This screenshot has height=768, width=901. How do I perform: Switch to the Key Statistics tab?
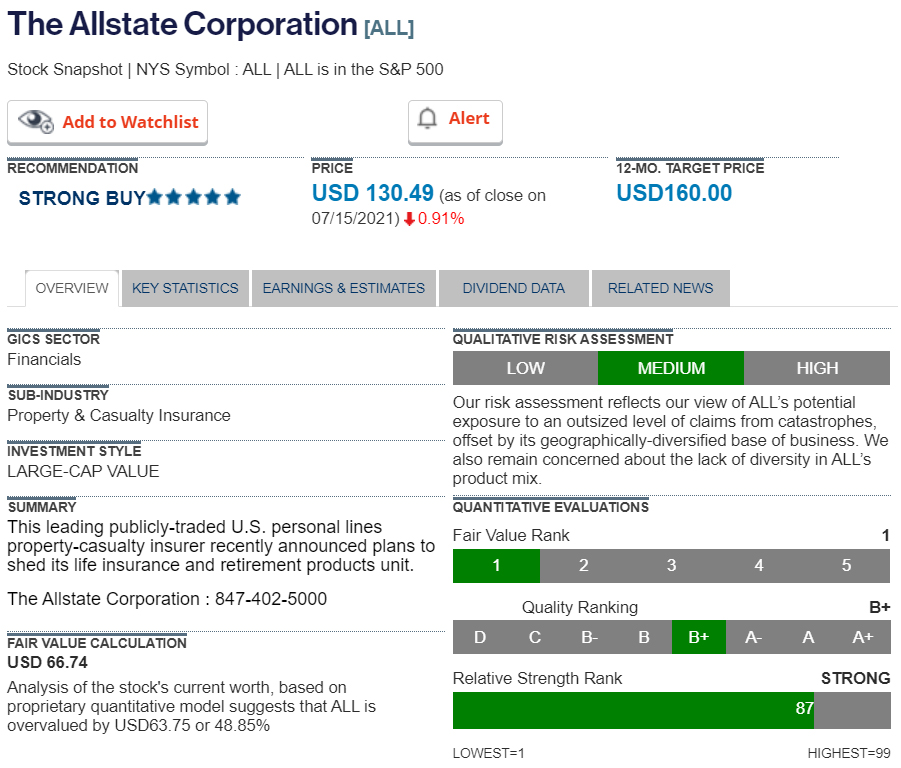185,288
